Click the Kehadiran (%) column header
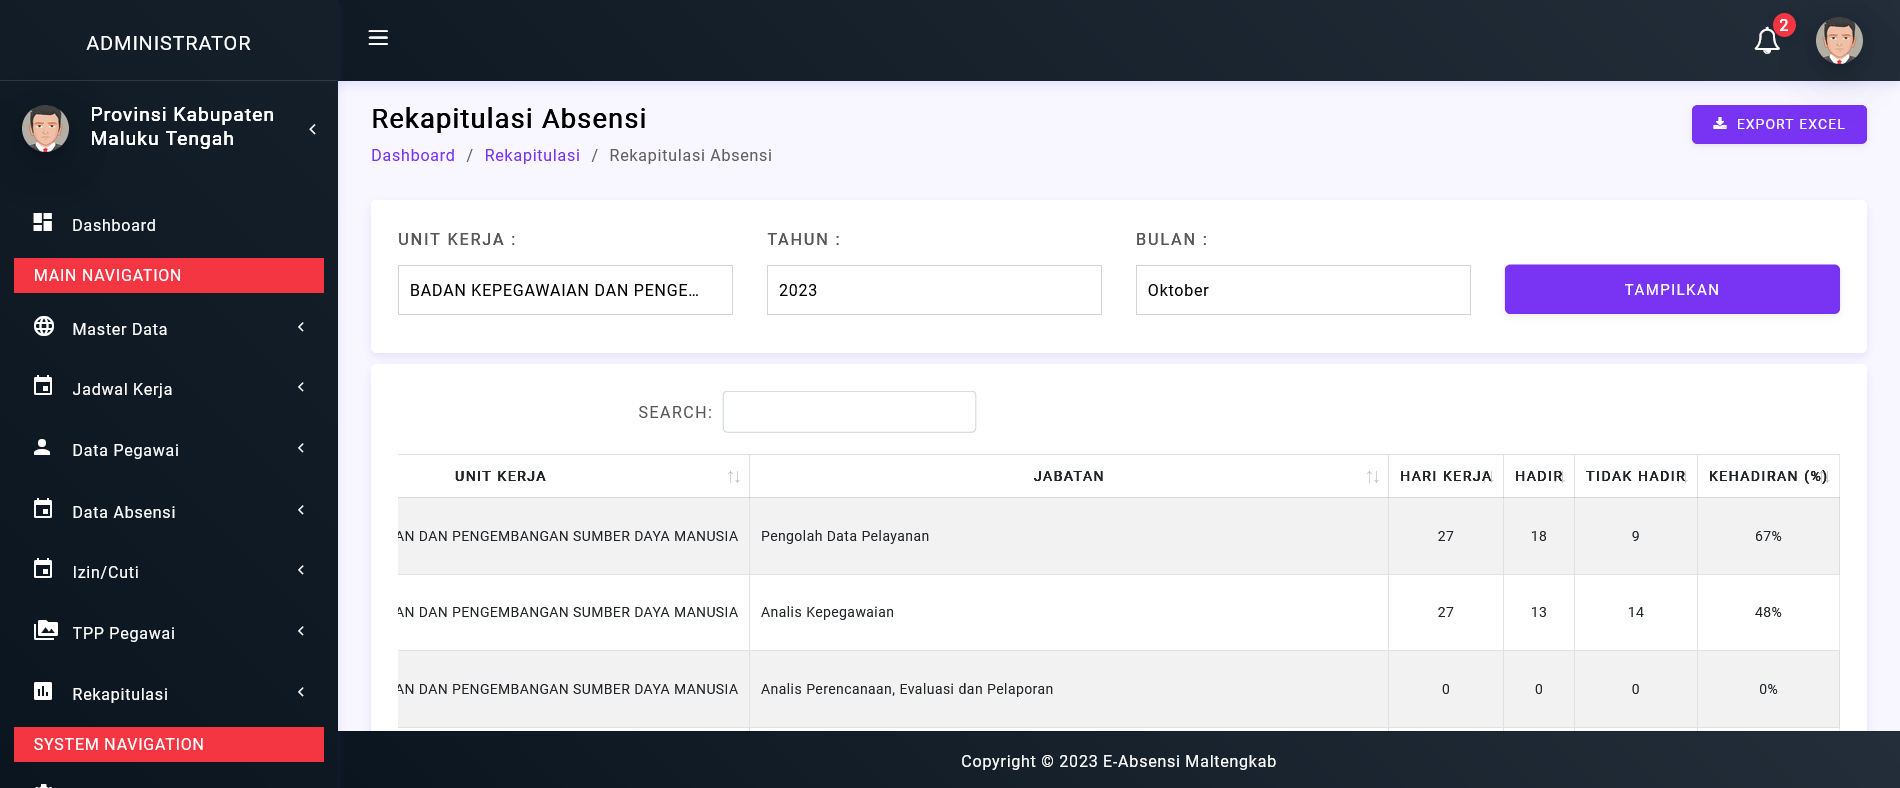Image resolution: width=1900 pixels, height=788 pixels. click(1768, 476)
